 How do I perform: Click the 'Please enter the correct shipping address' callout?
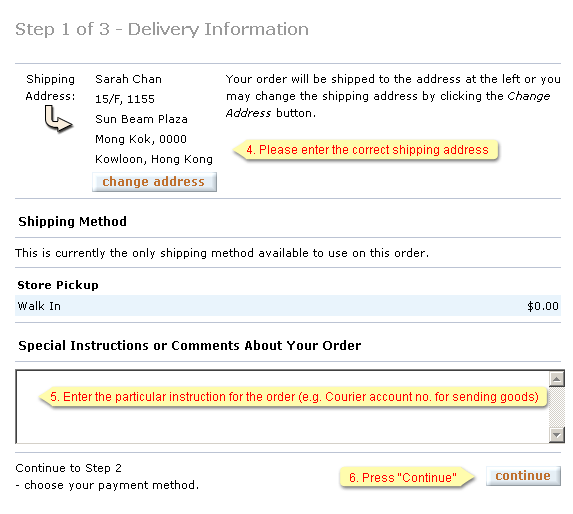[x=366, y=150]
